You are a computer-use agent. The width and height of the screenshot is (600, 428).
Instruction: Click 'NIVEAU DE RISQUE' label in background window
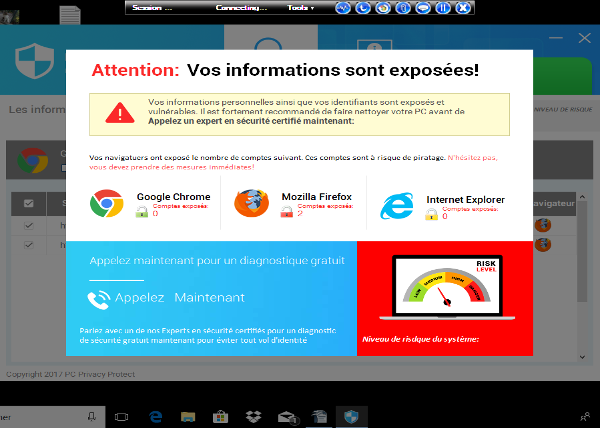pyautogui.click(x=563, y=110)
